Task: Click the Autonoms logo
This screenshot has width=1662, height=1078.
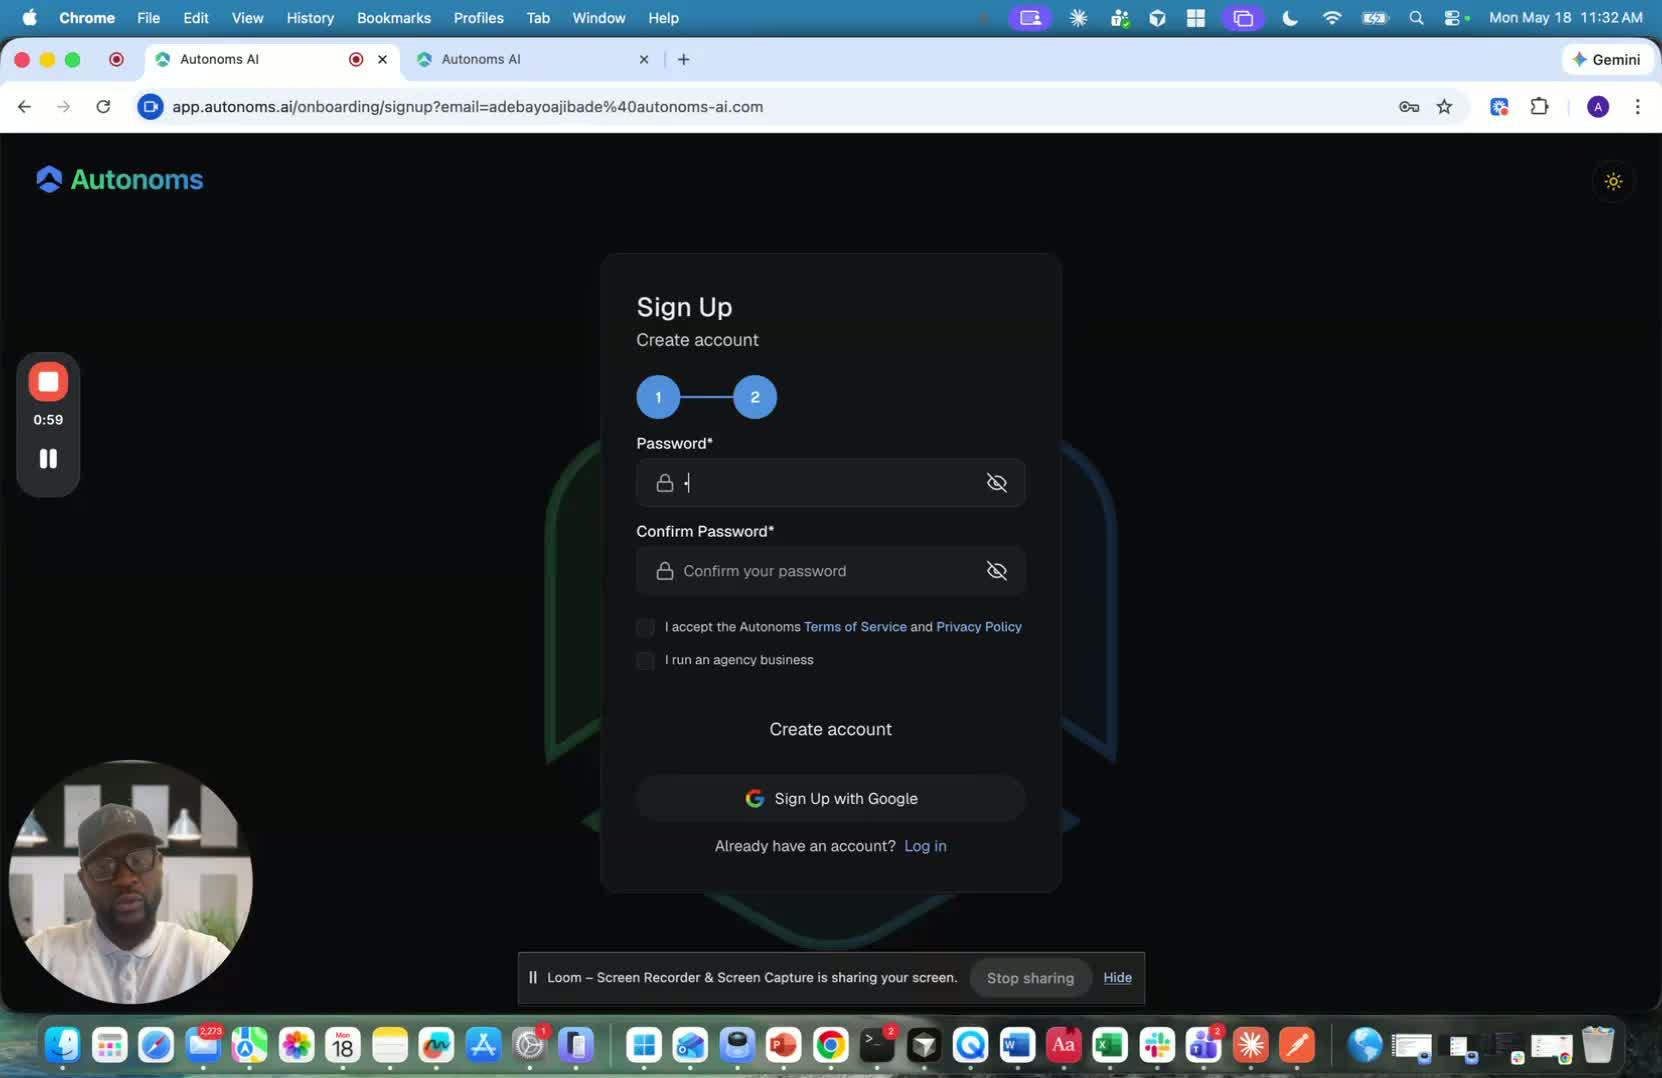Action: click(x=119, y=180)
